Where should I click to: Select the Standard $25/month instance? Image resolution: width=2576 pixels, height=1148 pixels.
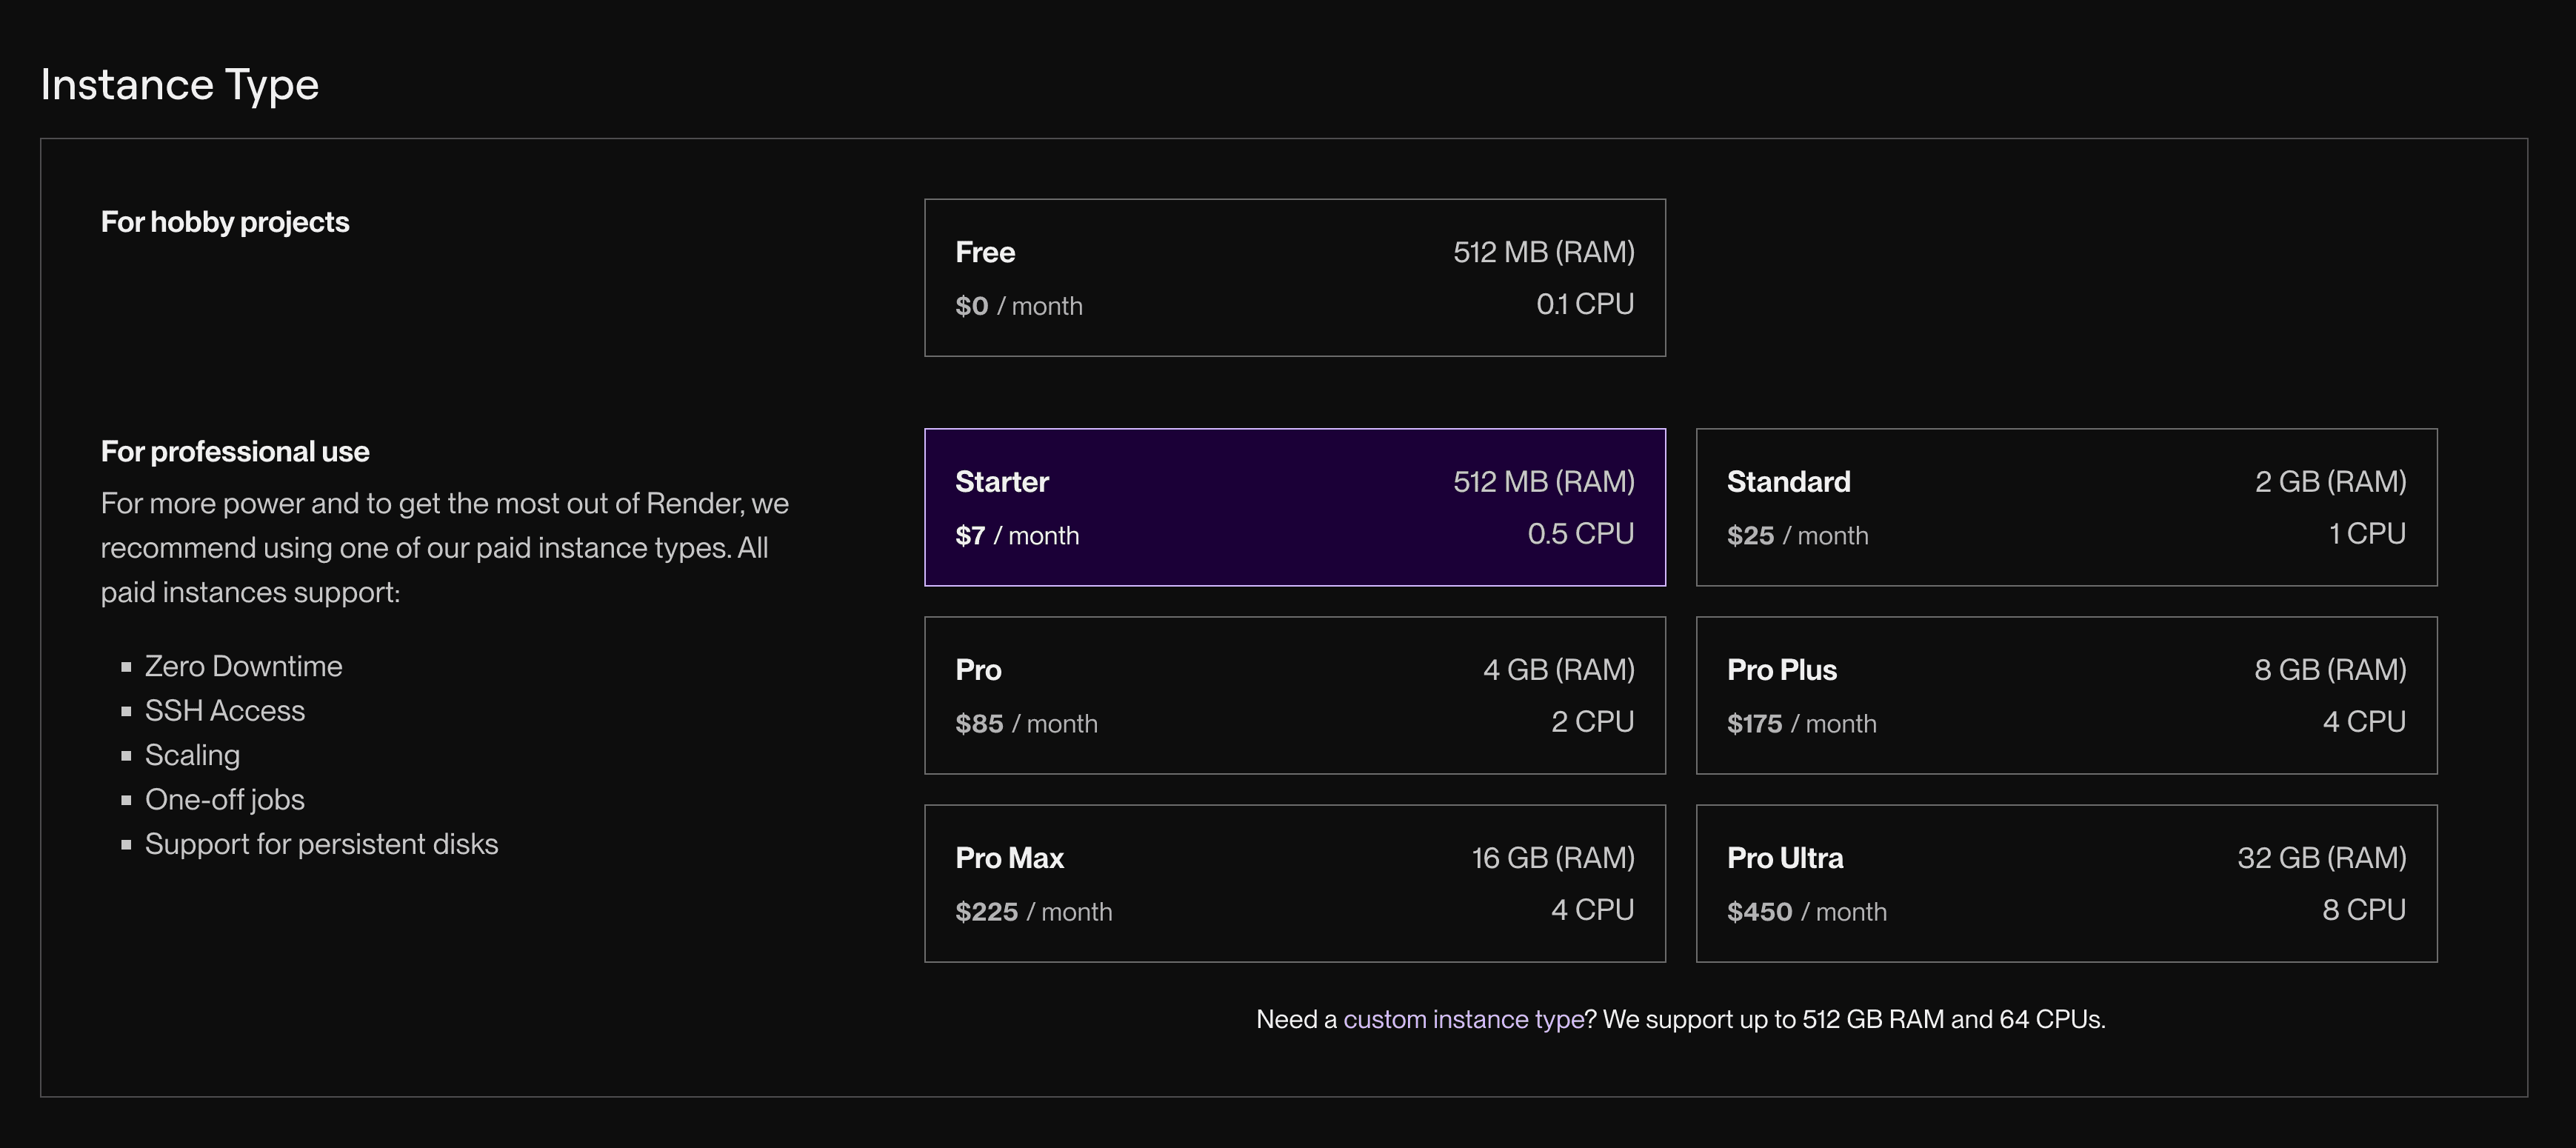(x=2066, y=507)
